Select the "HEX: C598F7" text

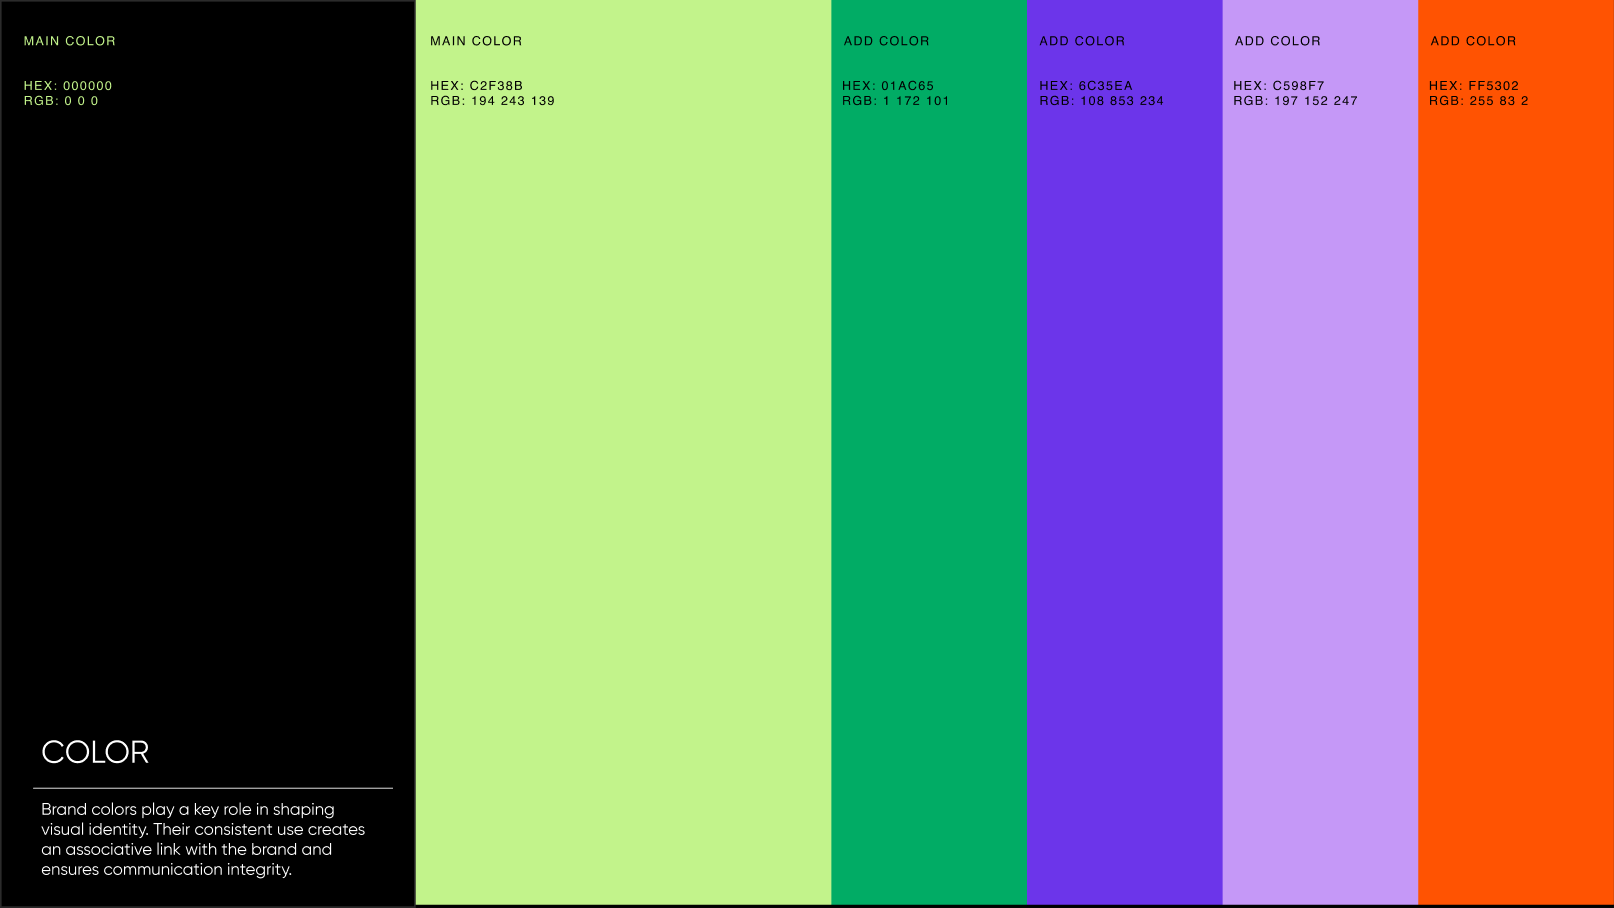(1279, 86)
